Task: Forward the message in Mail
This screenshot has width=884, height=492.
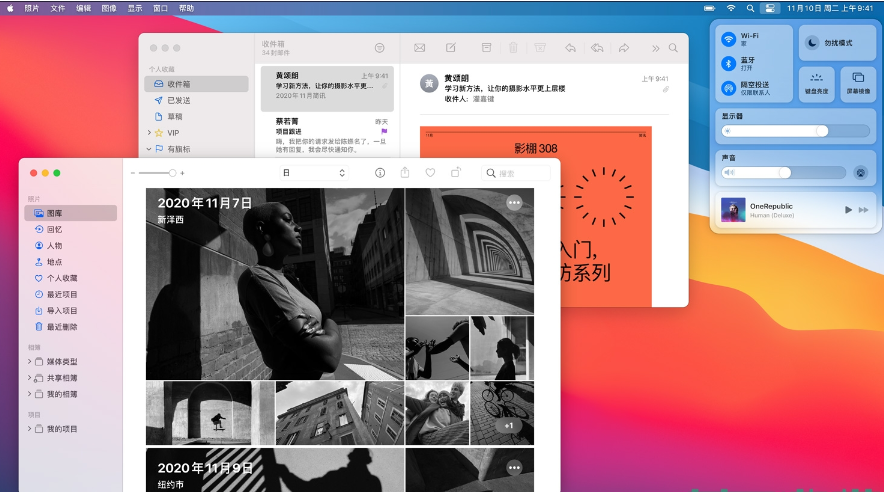Action: pyautogui.click(x=624, y=48)
